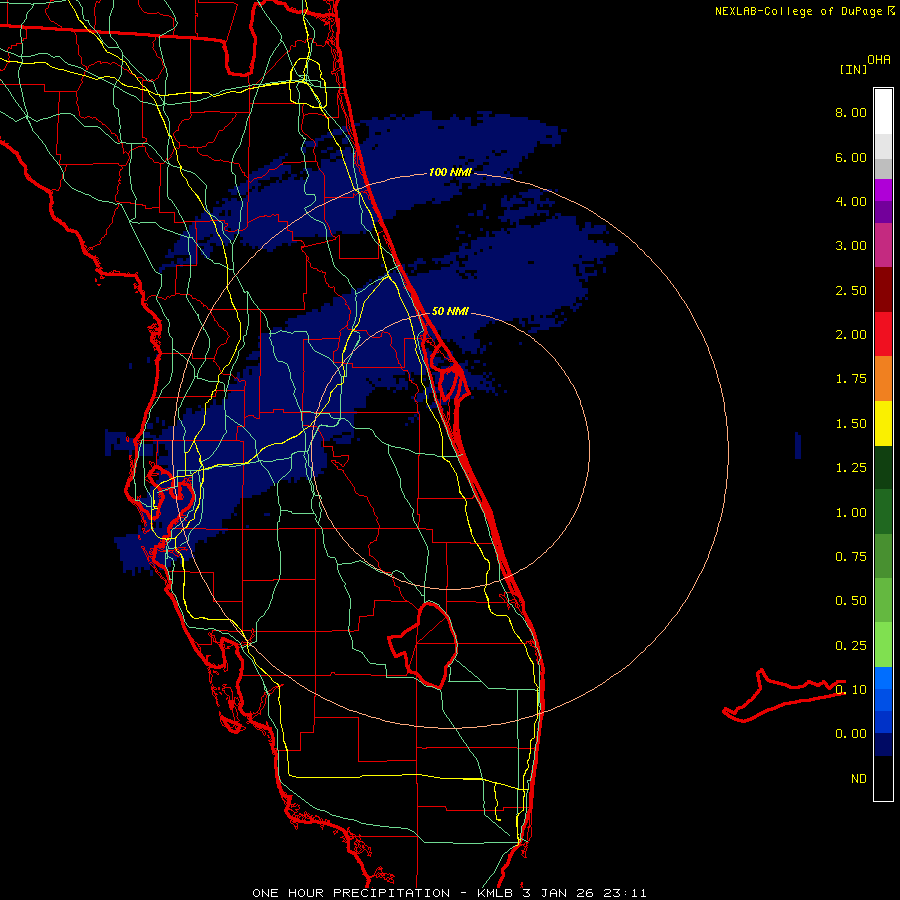The height and width of the screenshot is (900, 900).
Task: Select the 8.00 legend value
Action: click(x=851, y=112)
